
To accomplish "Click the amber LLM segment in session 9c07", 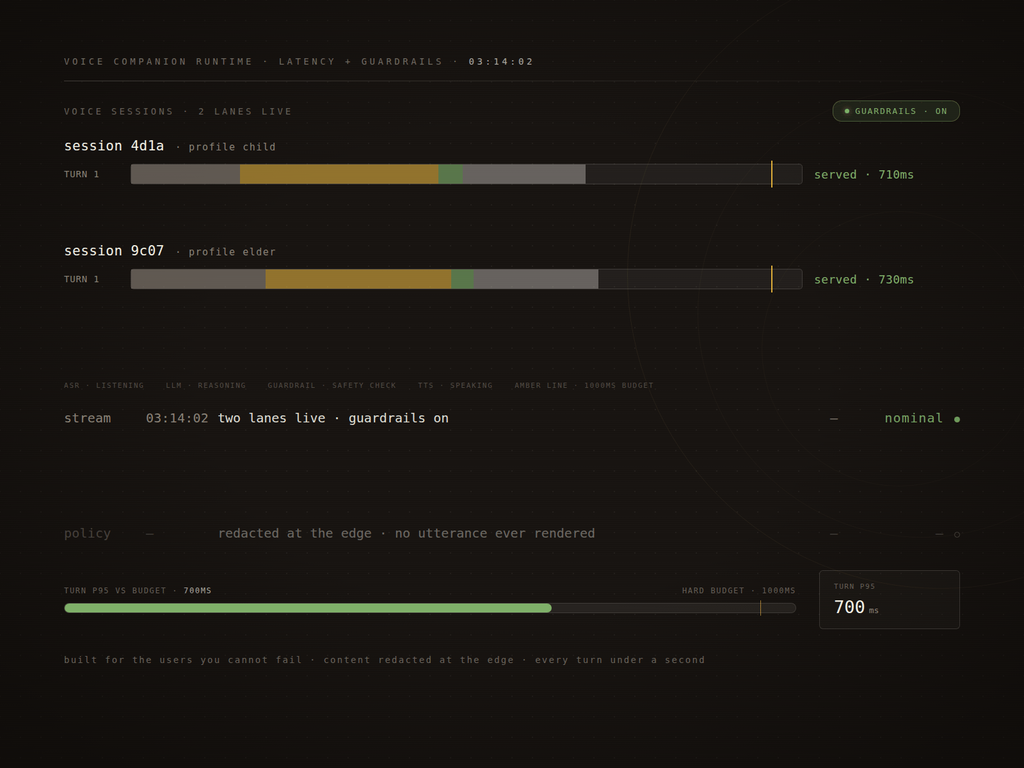I will [358, 279].
